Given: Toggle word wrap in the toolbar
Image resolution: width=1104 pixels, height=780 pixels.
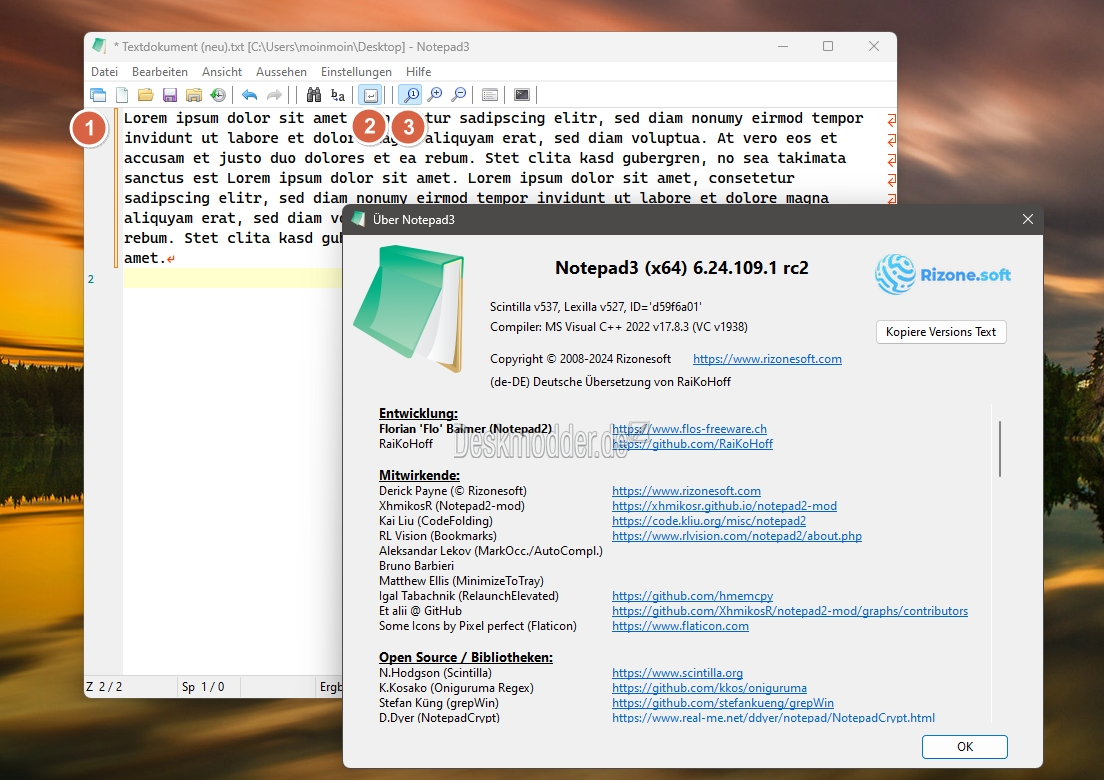Looking at the screenshot, I should [370, 94].
